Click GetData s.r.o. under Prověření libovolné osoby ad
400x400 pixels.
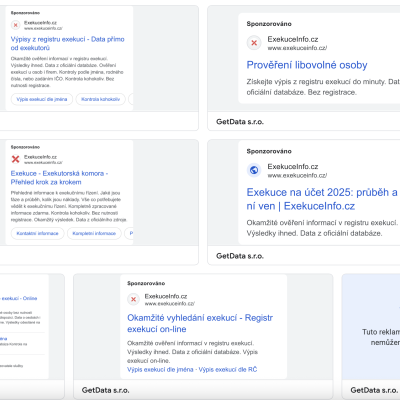(x=240, y=122)
